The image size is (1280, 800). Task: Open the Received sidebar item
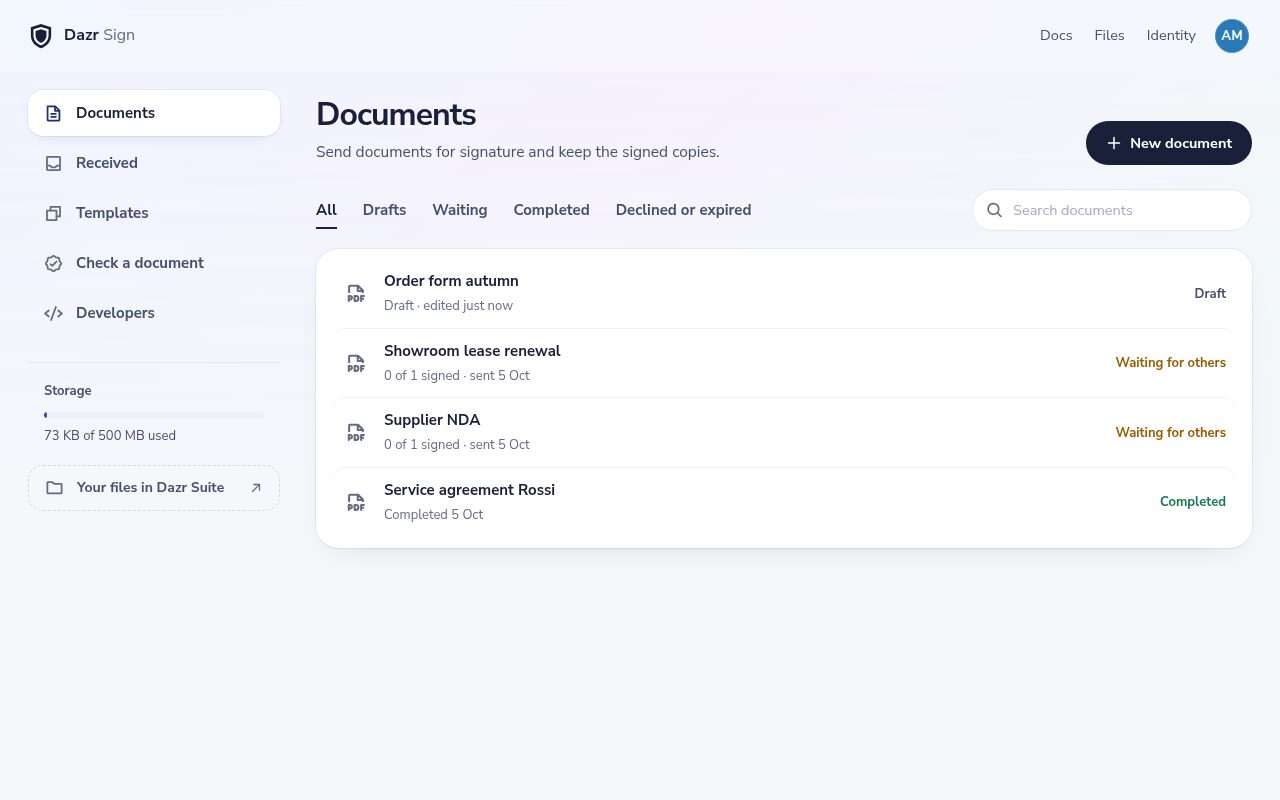[154, 163]
